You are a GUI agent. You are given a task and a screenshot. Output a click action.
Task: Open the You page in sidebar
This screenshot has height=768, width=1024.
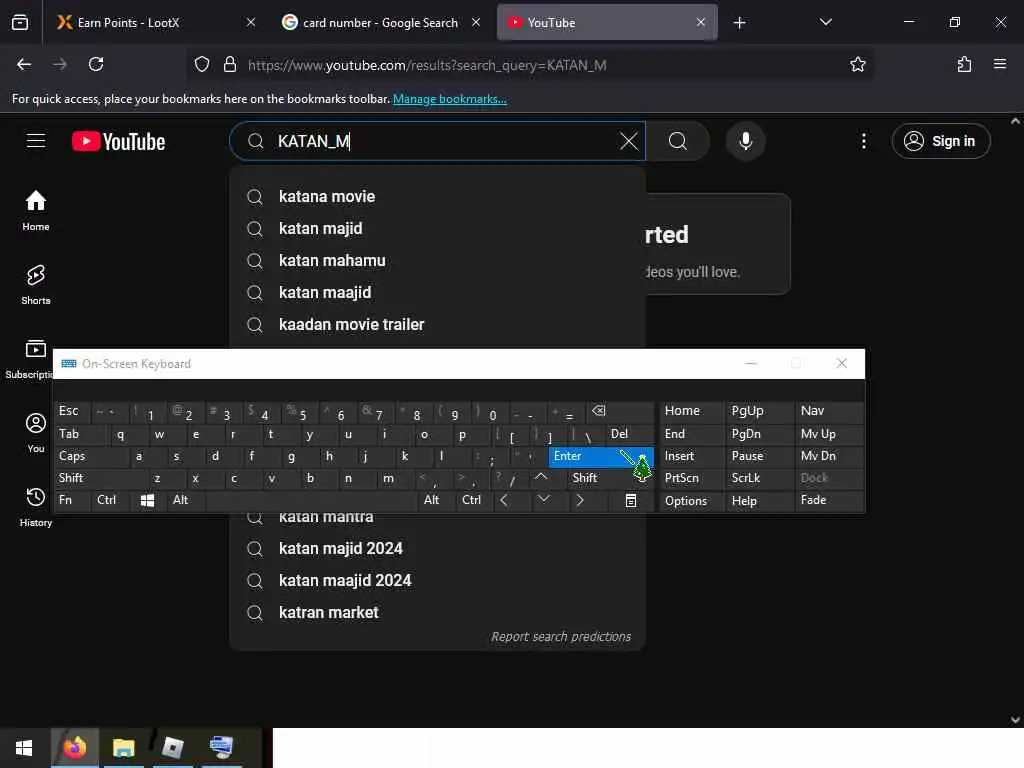[x=36, y=432]
